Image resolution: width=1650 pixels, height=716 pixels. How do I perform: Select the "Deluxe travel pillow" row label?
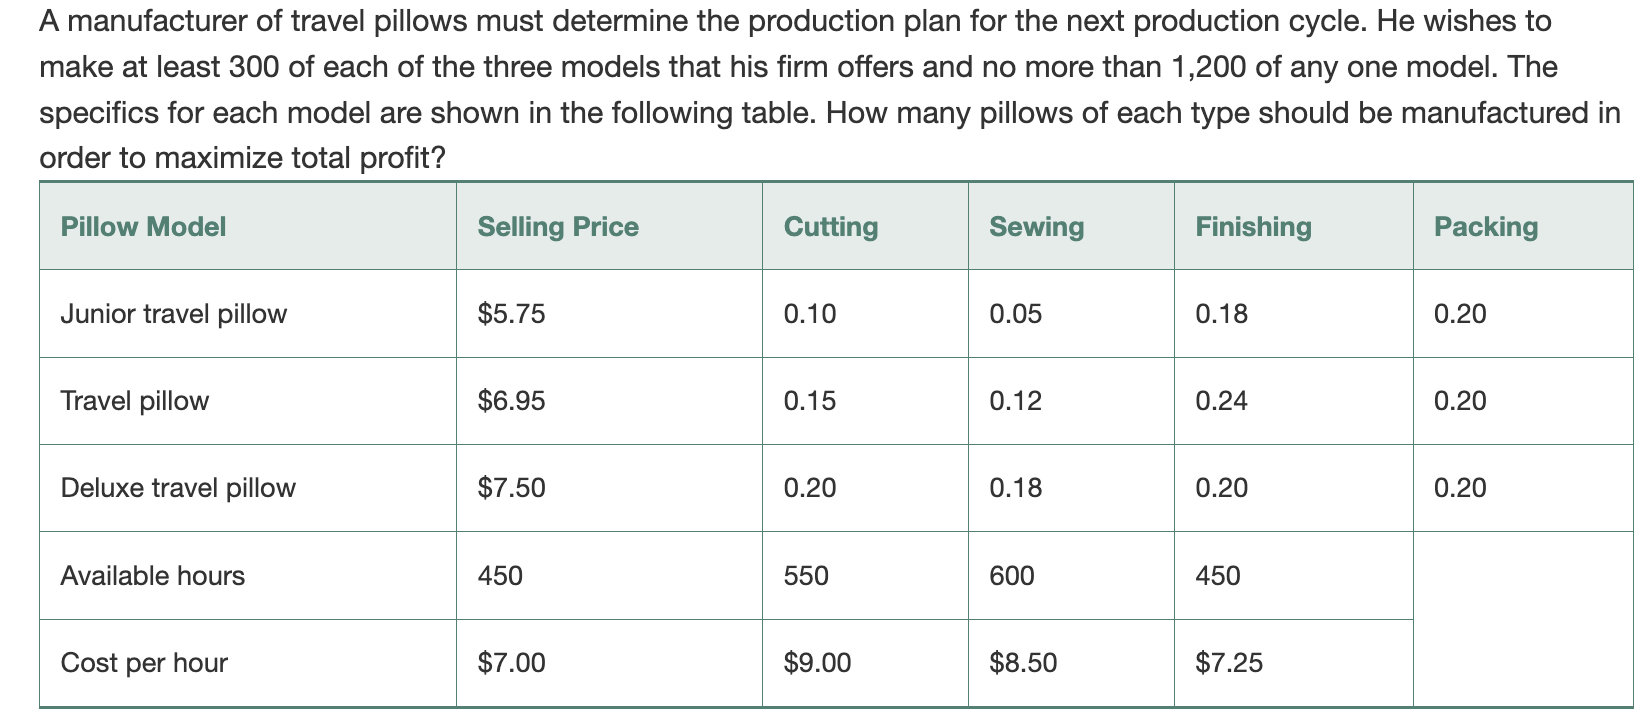tap(178, 488)
